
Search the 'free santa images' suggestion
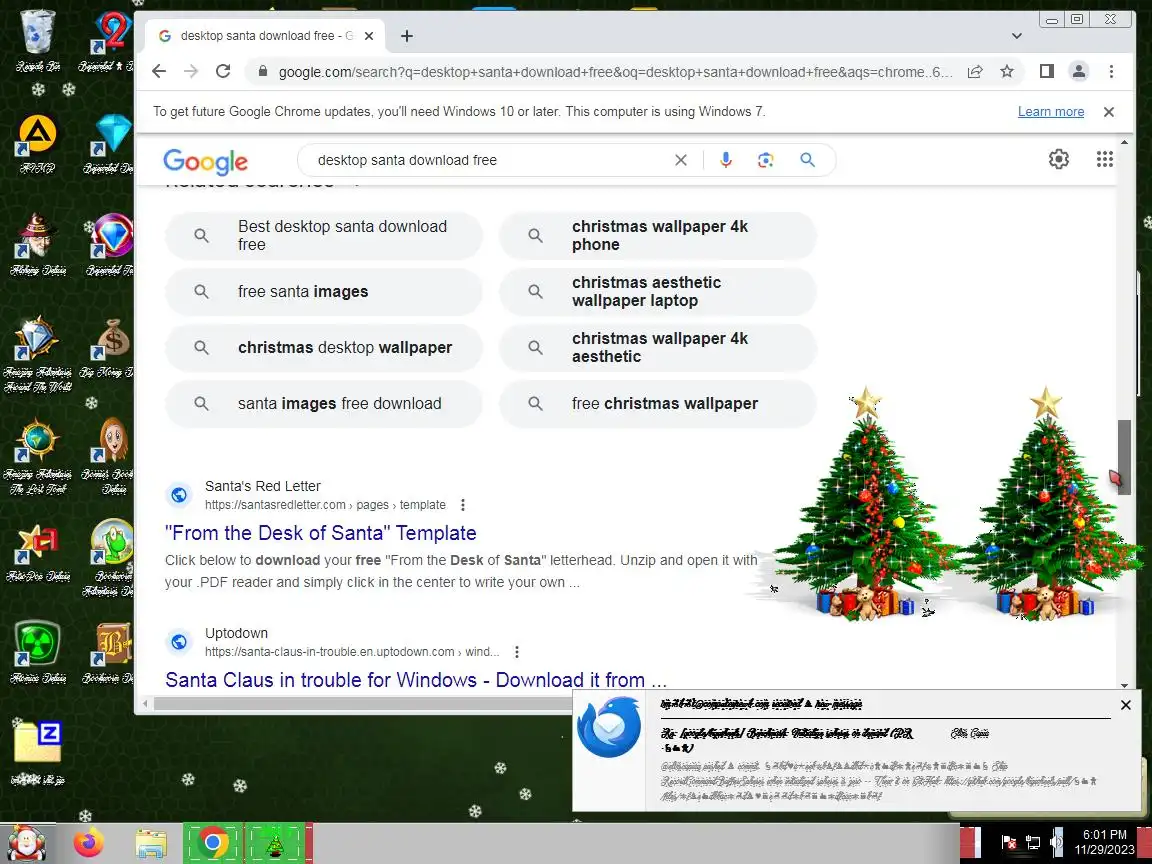pyautogui.click(x=324, y=292)
